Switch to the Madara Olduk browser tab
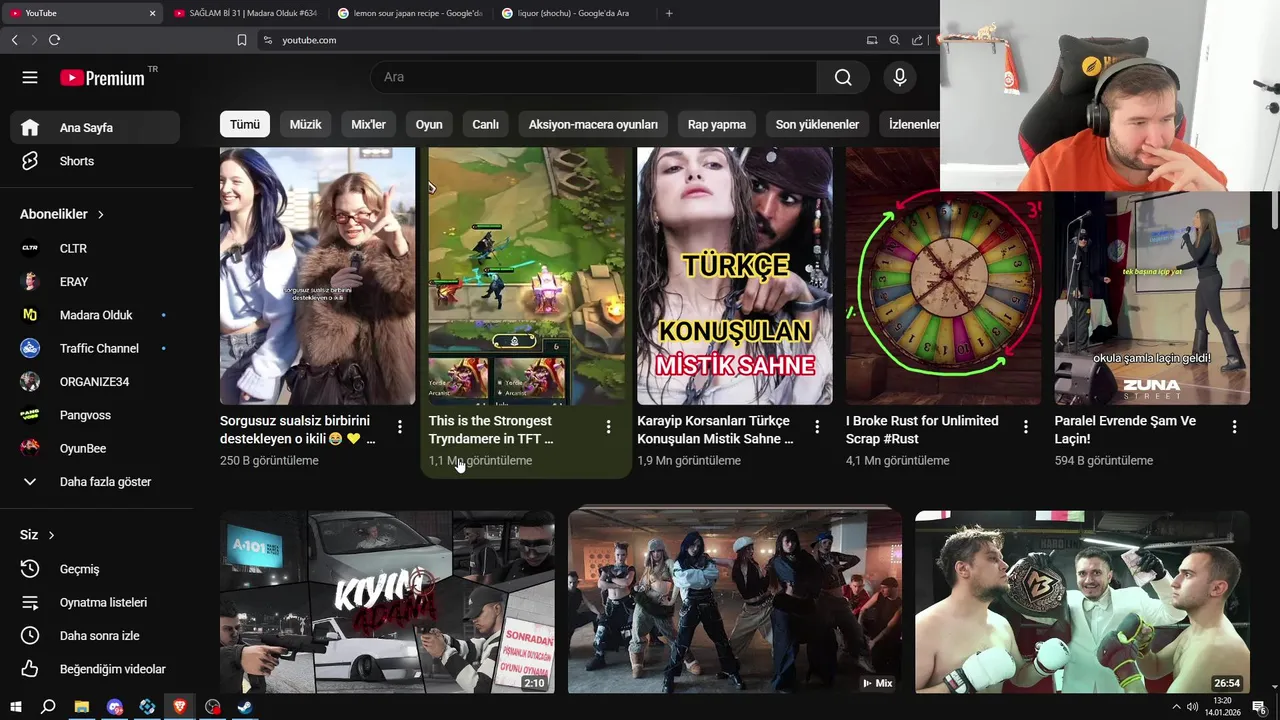The image size is (1280, 720). (x=245, y=13)
